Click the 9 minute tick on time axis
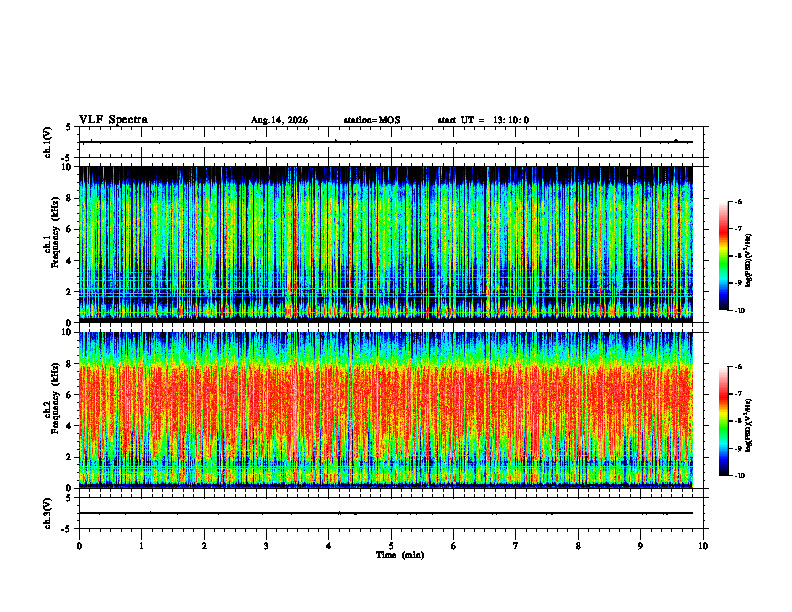Viewport: 792px width, 612px height. coord(640,546)
